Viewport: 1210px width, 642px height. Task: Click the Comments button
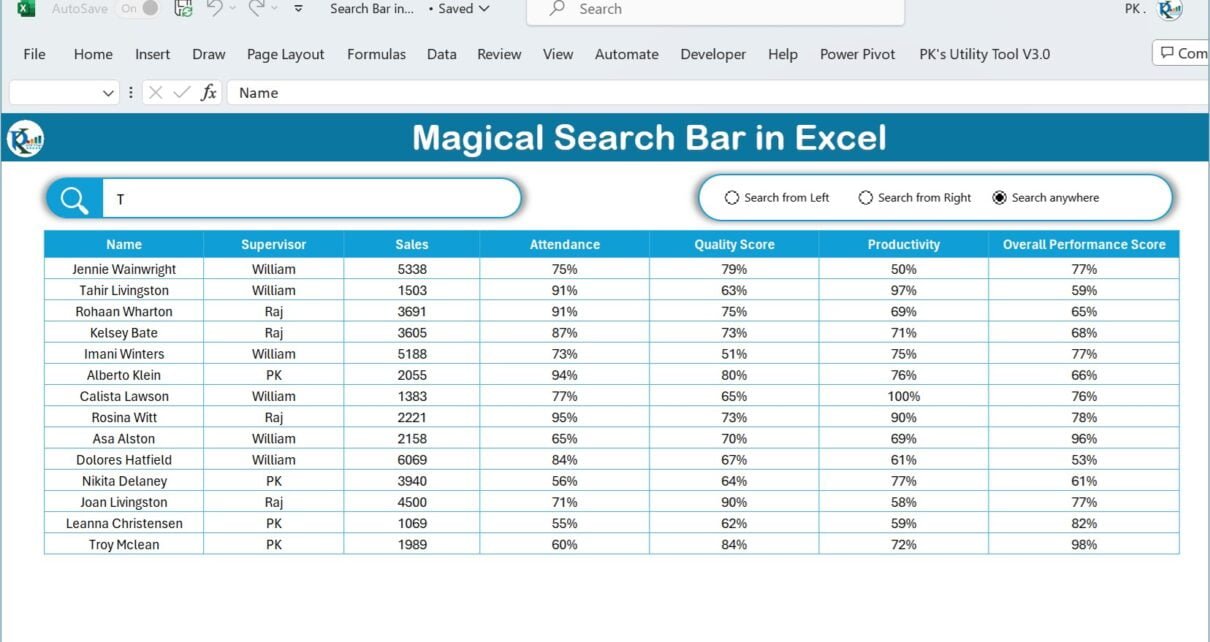(1182, 53)
